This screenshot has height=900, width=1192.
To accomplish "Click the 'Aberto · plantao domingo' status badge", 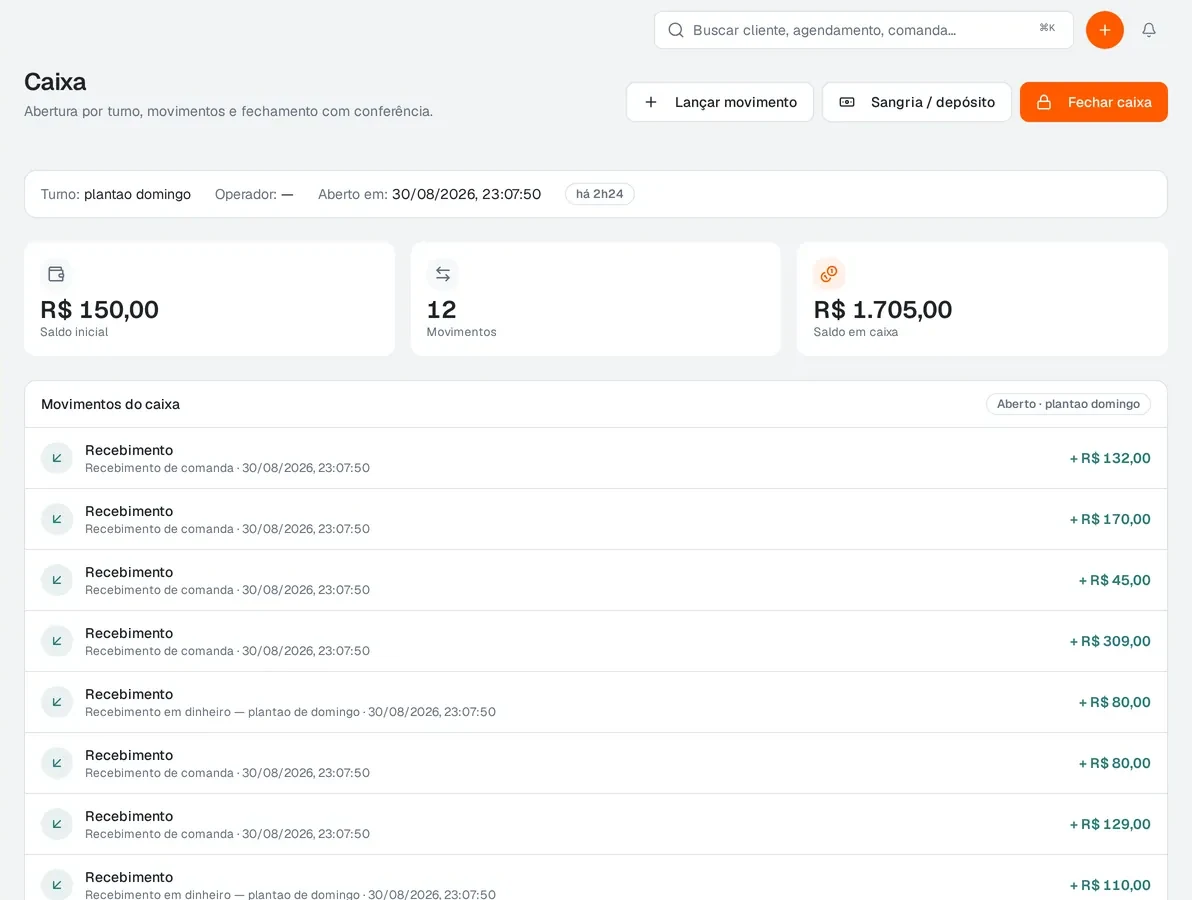I will (1068, 404).
